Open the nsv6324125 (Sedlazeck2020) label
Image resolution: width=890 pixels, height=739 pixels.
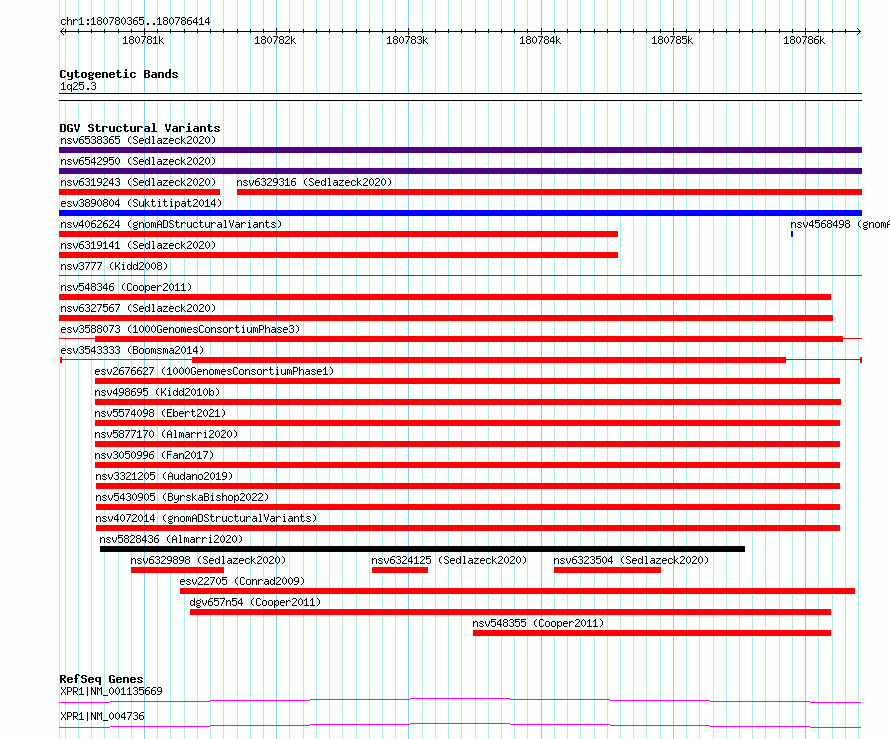tap(449, 560)
